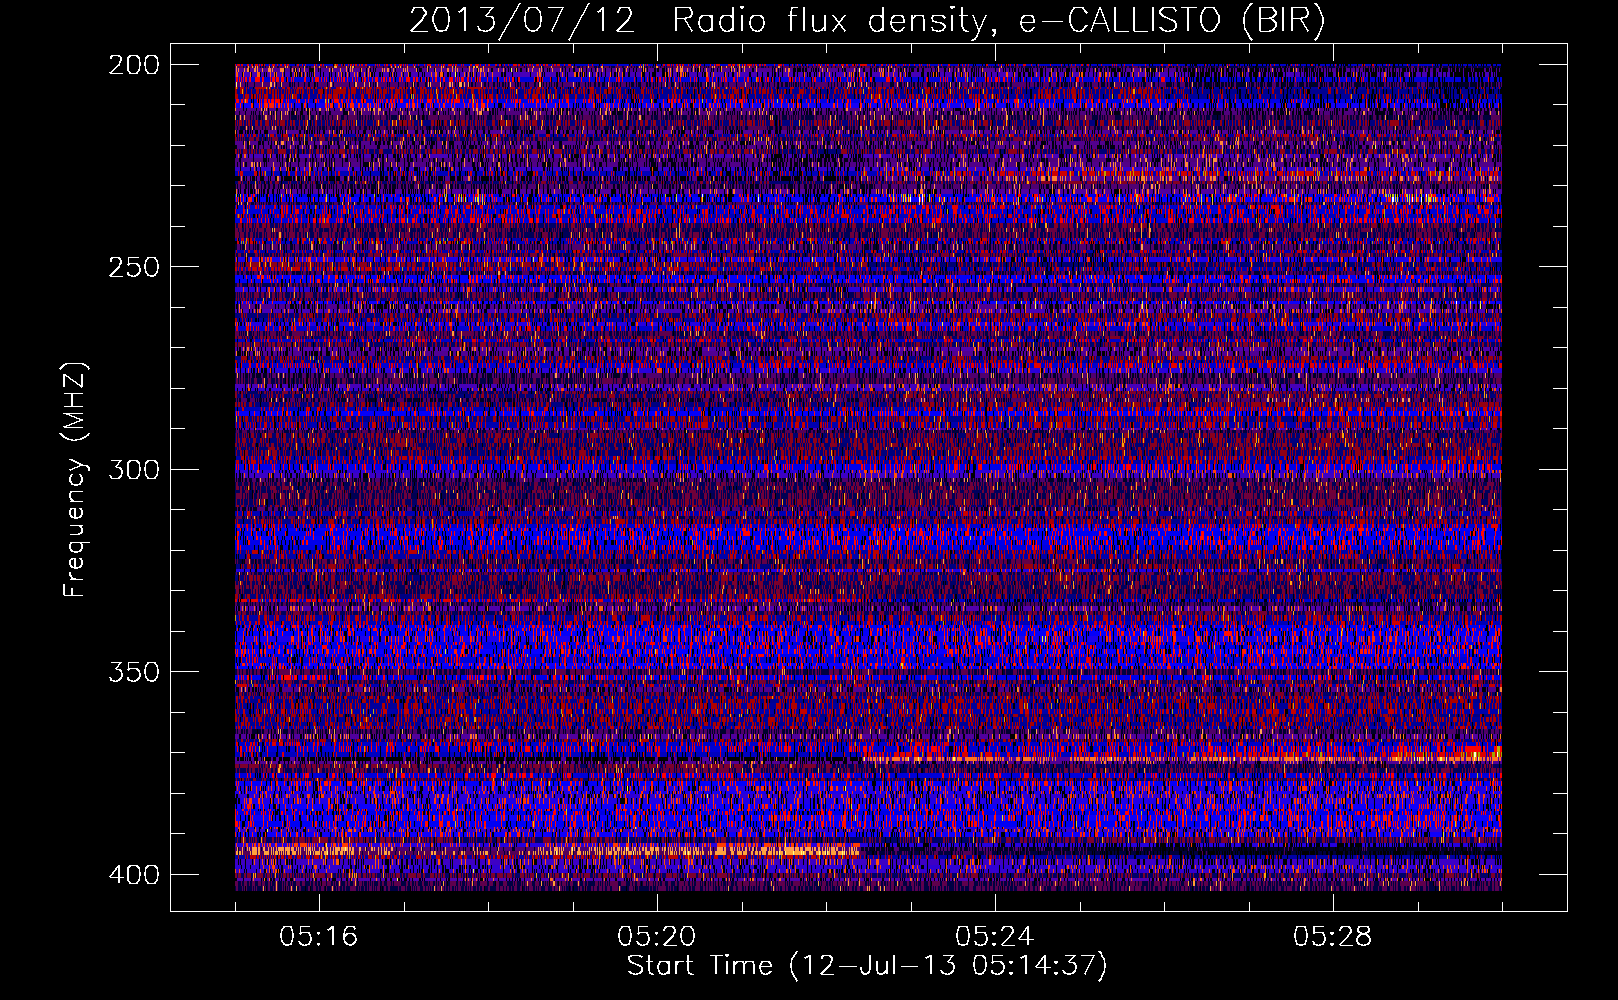Click the 300 frequency tick label

[133, 469]
